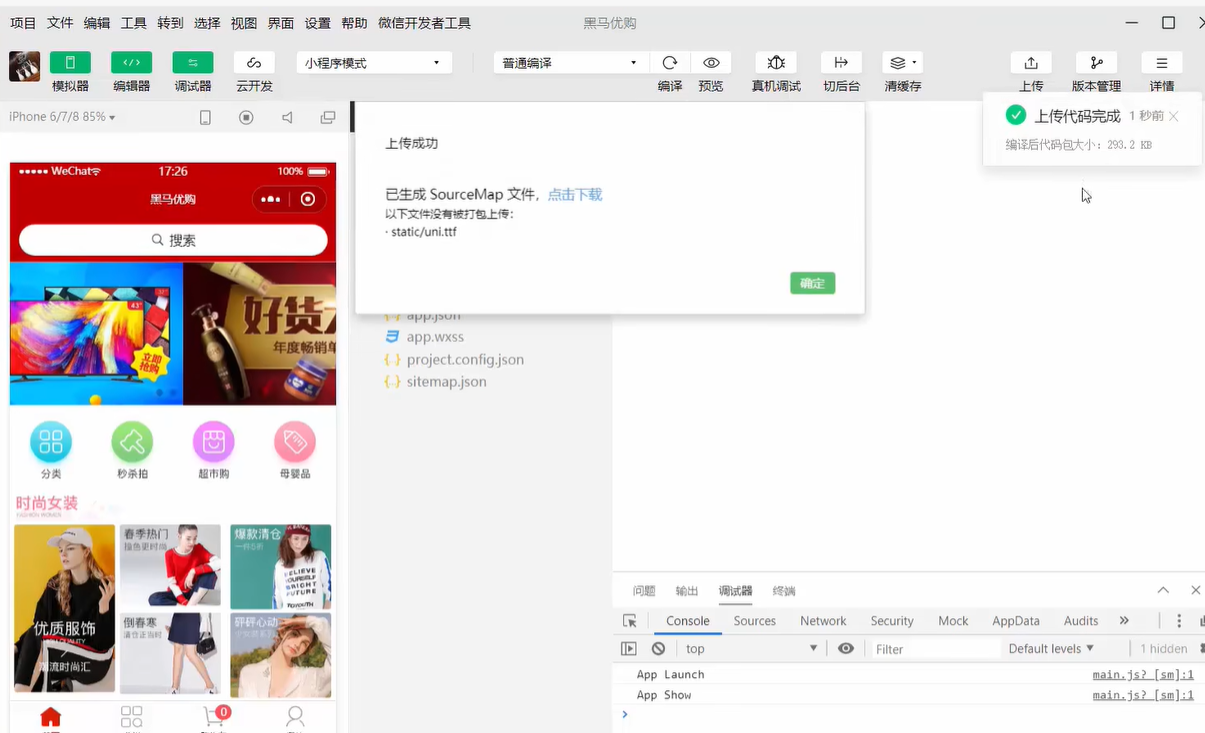Open the details (详情) panel
The width and height of the screenshot is (1205, 733).
click(x=1162, y=63)
